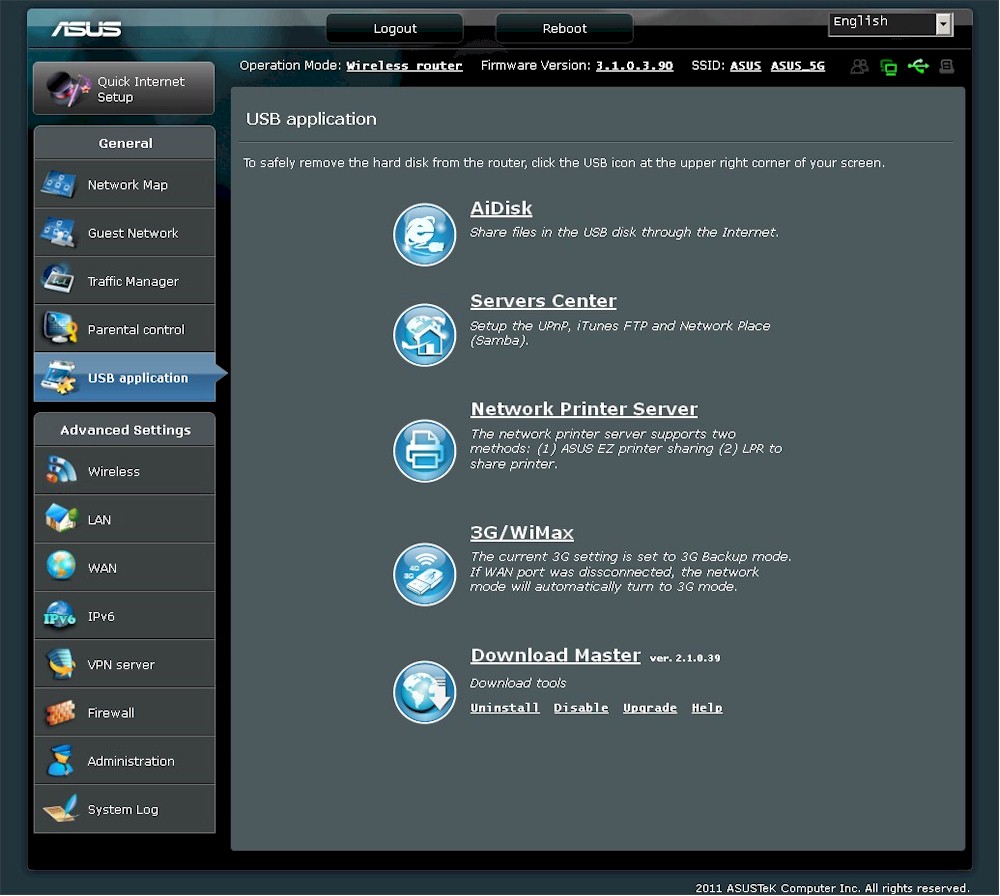Viewport: 1000px width, 896px height.
Task: Open Administration menu item
Action: click(124, 761)
